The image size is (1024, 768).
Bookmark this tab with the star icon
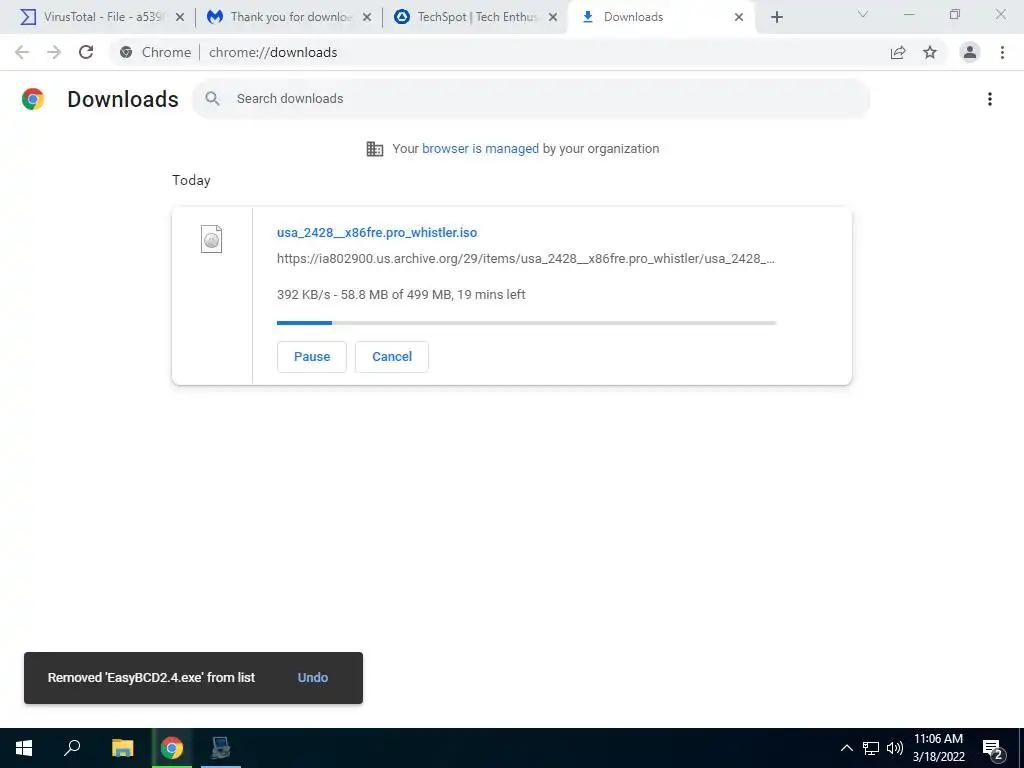tap(930, 52)
